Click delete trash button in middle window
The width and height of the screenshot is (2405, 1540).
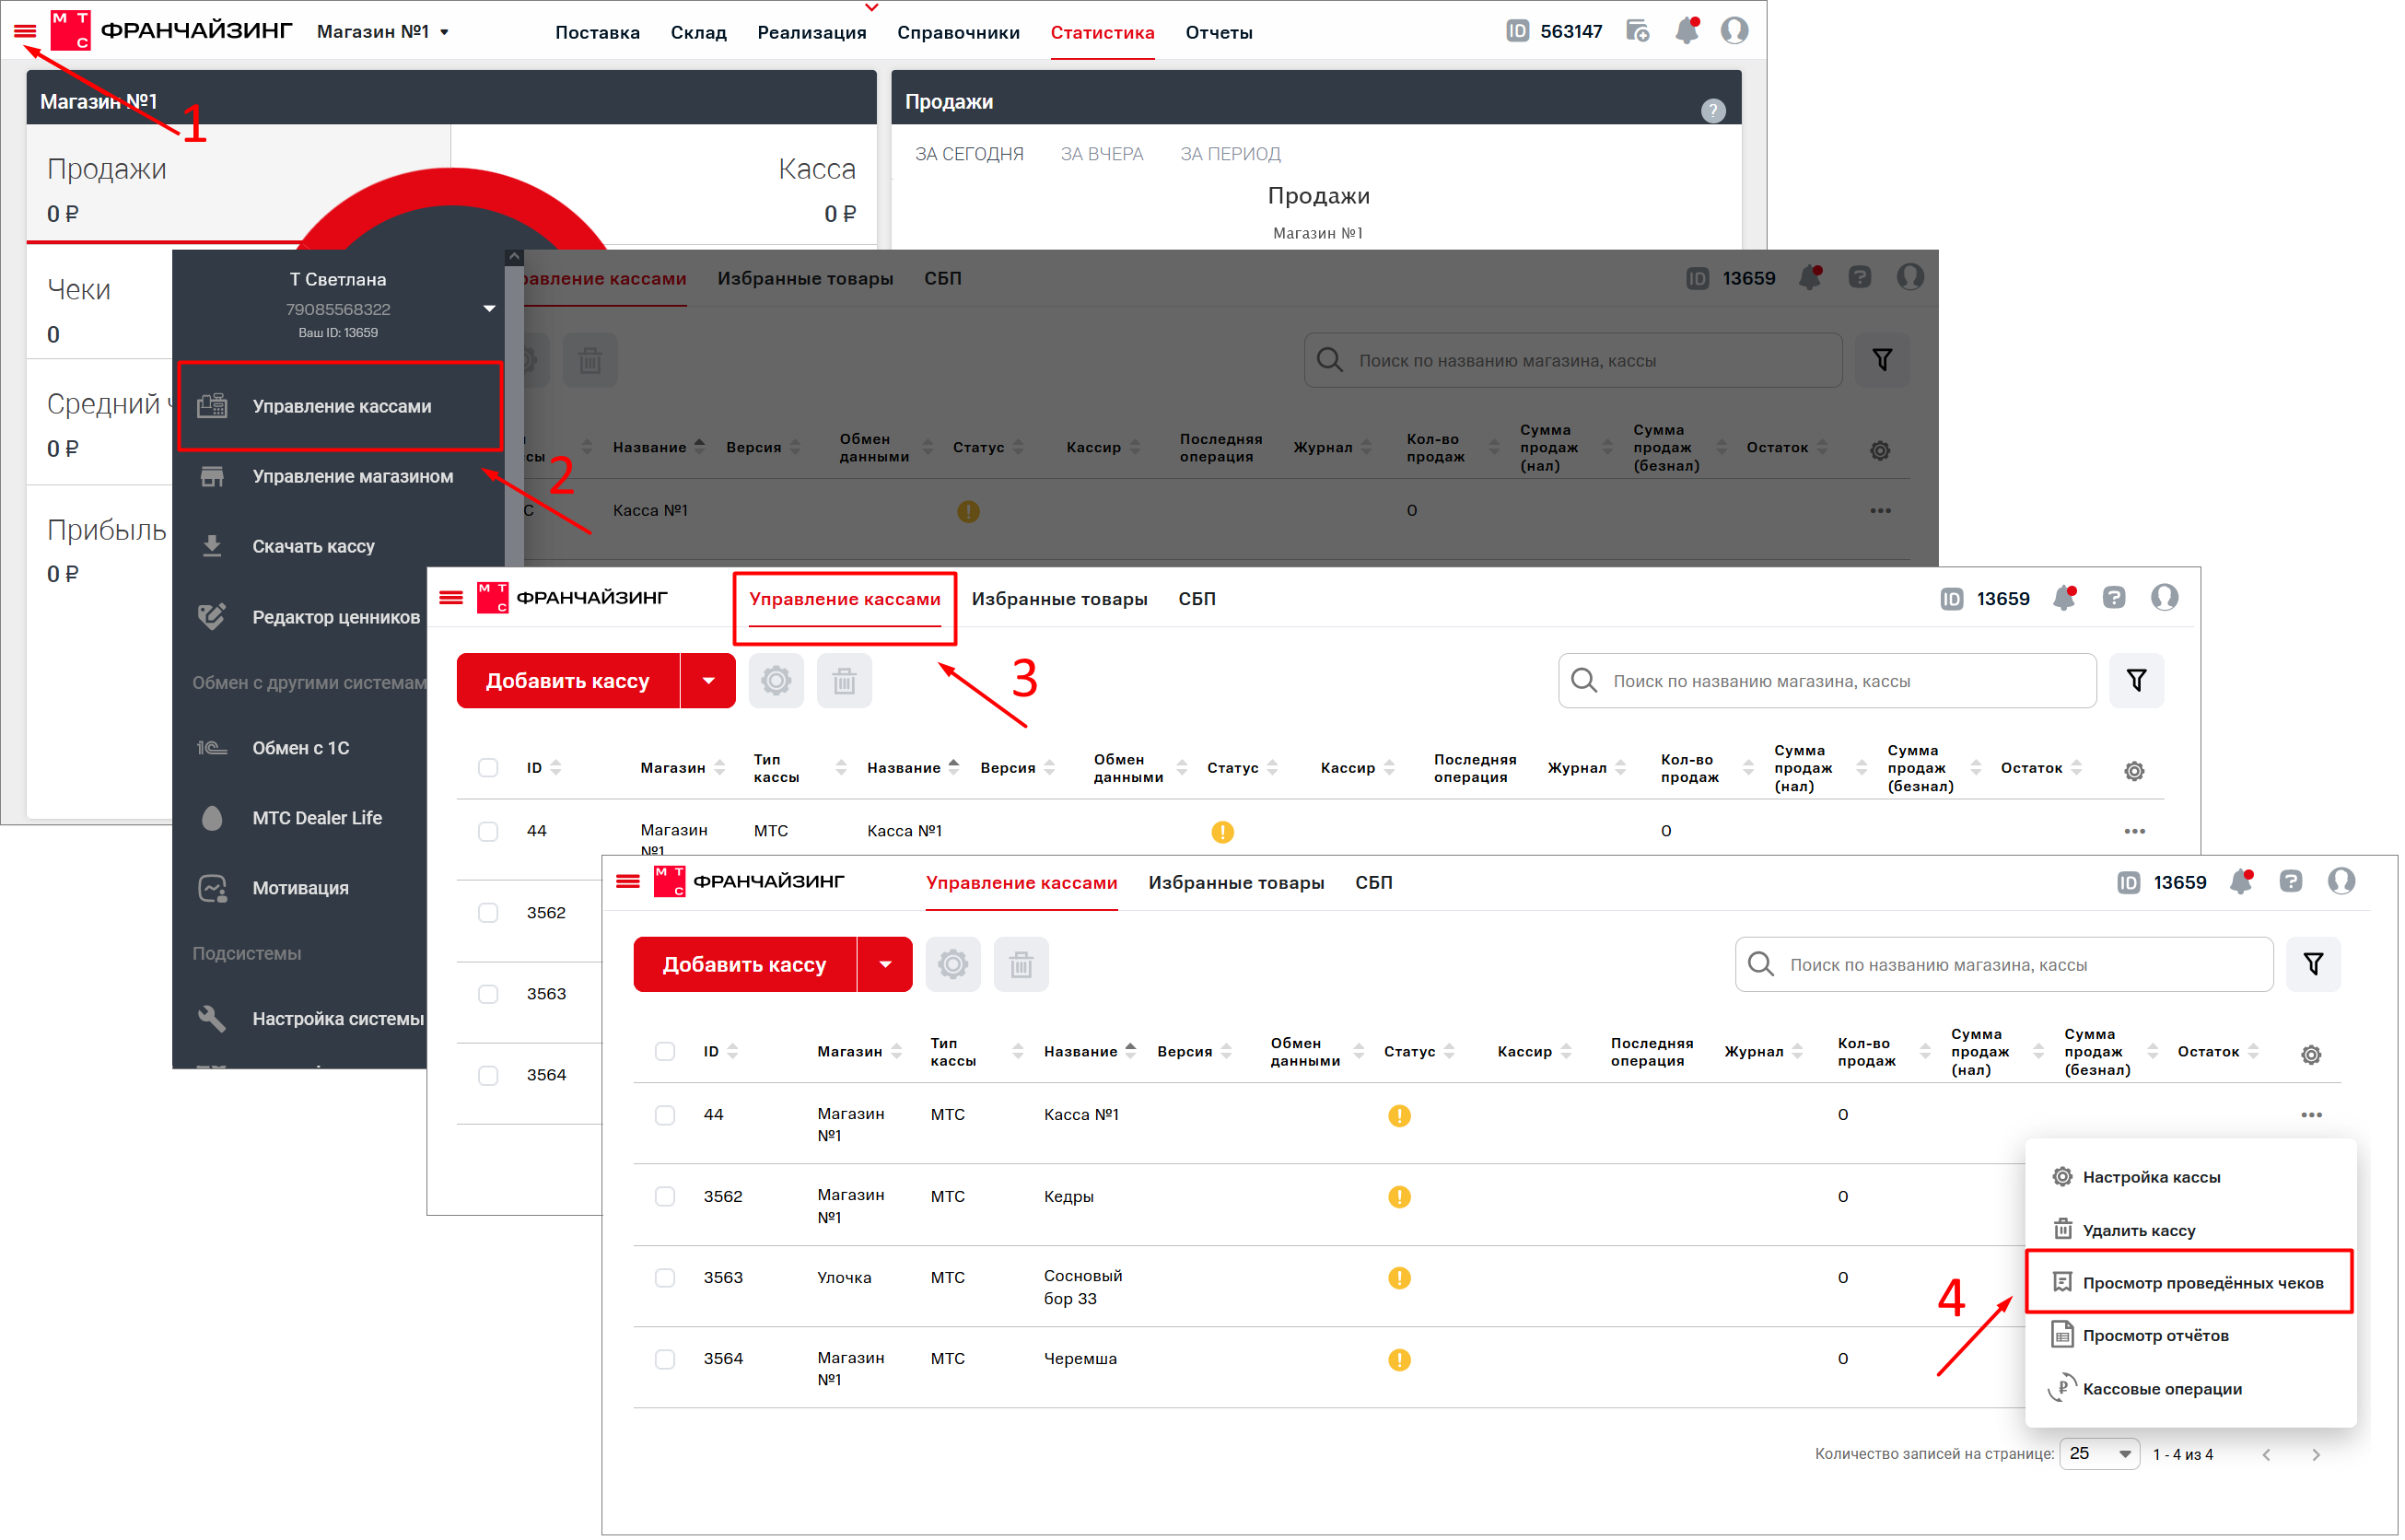pos(845,682)
